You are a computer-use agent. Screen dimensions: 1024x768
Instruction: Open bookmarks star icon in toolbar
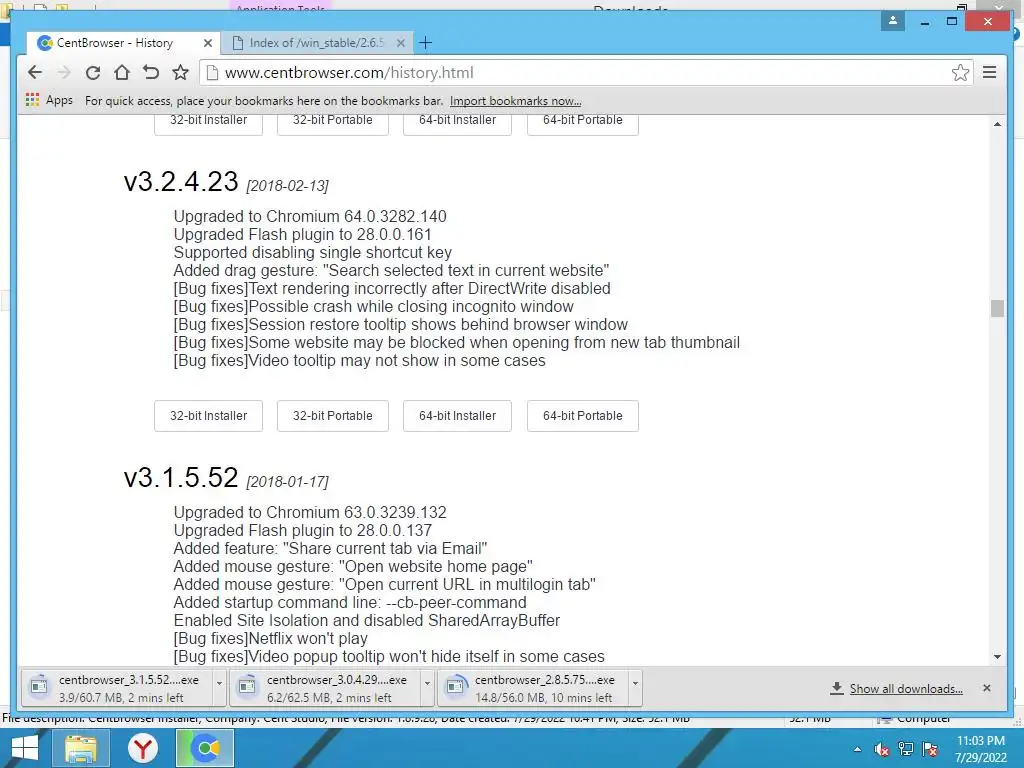click(180, 72)
